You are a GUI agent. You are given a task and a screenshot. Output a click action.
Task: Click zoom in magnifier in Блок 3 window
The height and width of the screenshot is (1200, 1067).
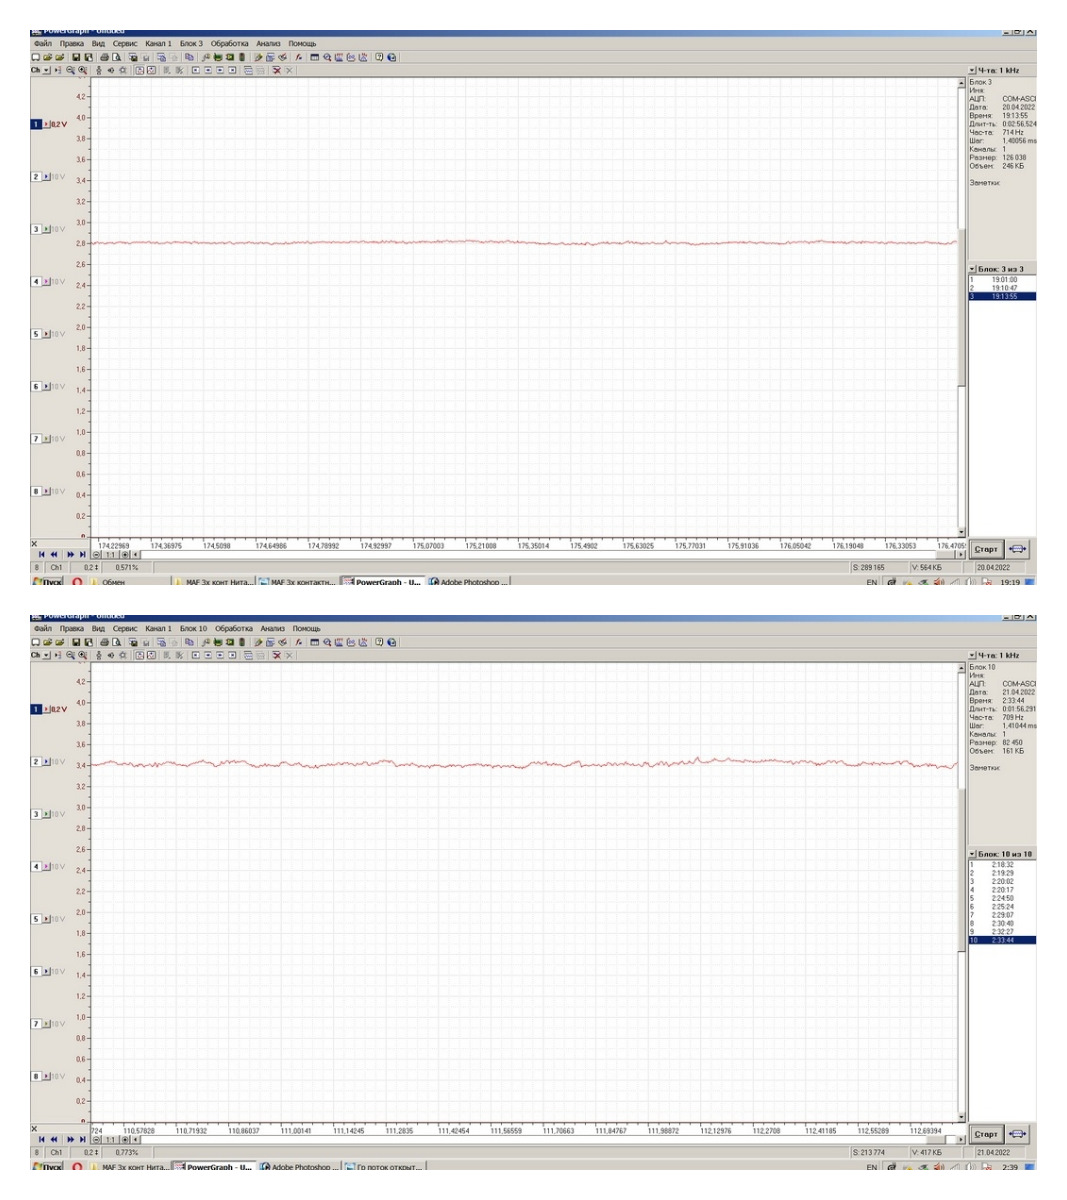83,70
